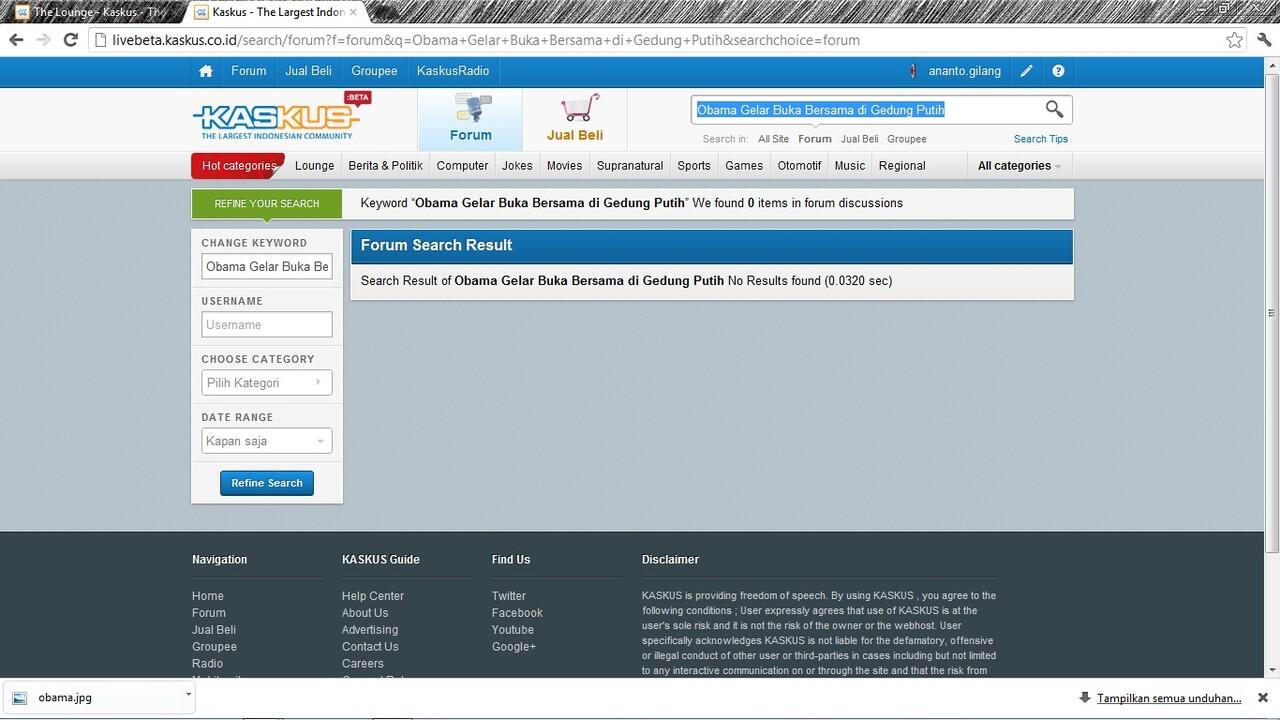Click the Username filter field
The height and width of the screenshot is (720, 1280).
(267, 325)
